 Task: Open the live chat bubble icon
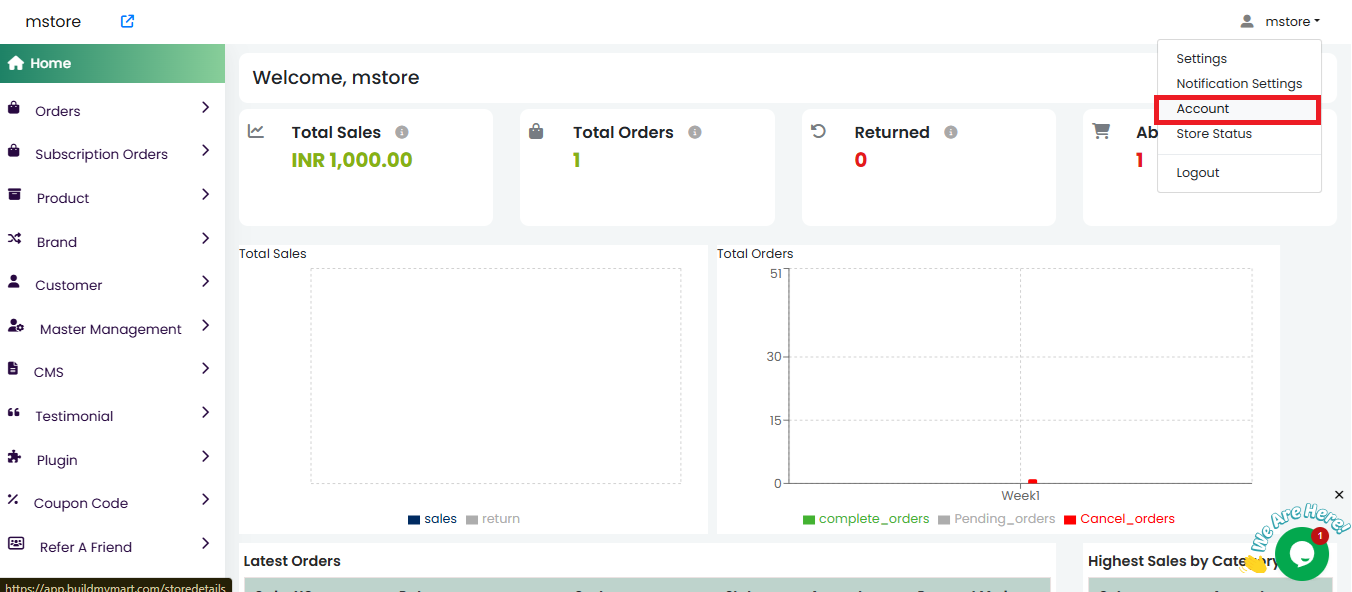(x=1301, y=554)
